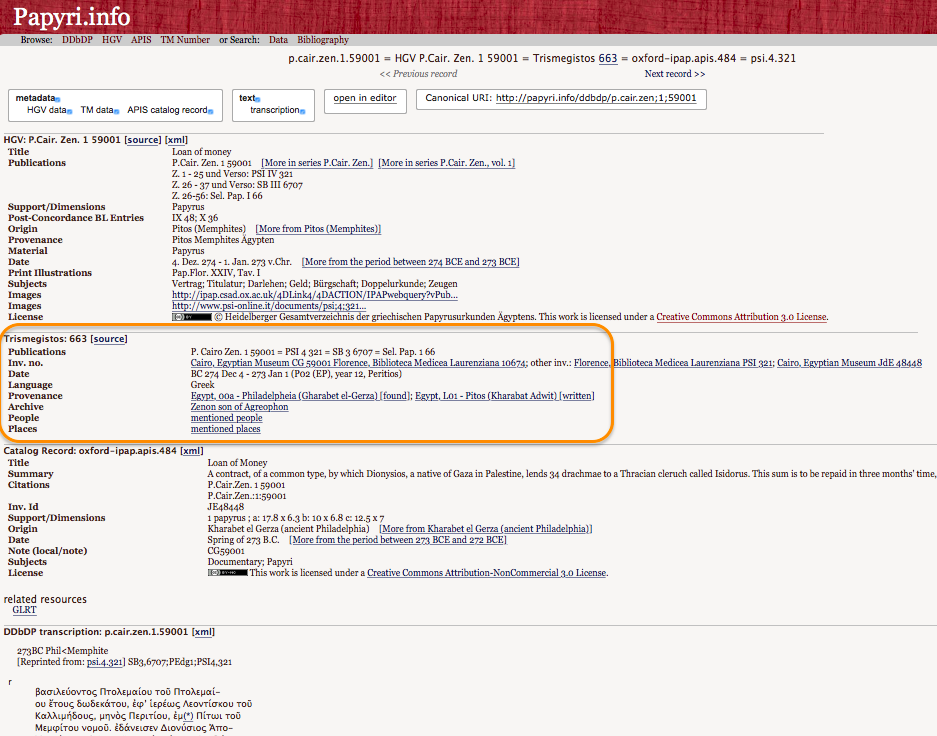Open the ipap.csad.ox.ac.uk images link
The width and height of the screenshot is (937, 736).
point(315,295)
